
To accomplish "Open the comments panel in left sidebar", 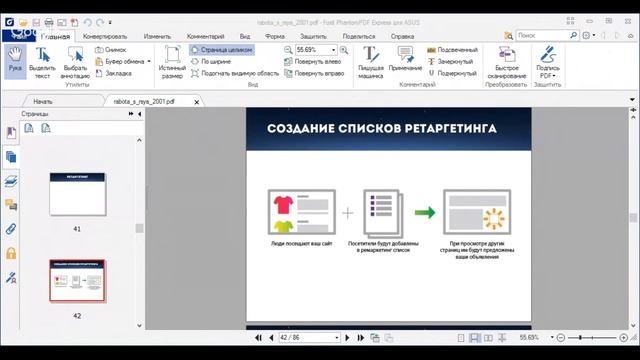I will (x=11, y=204).
